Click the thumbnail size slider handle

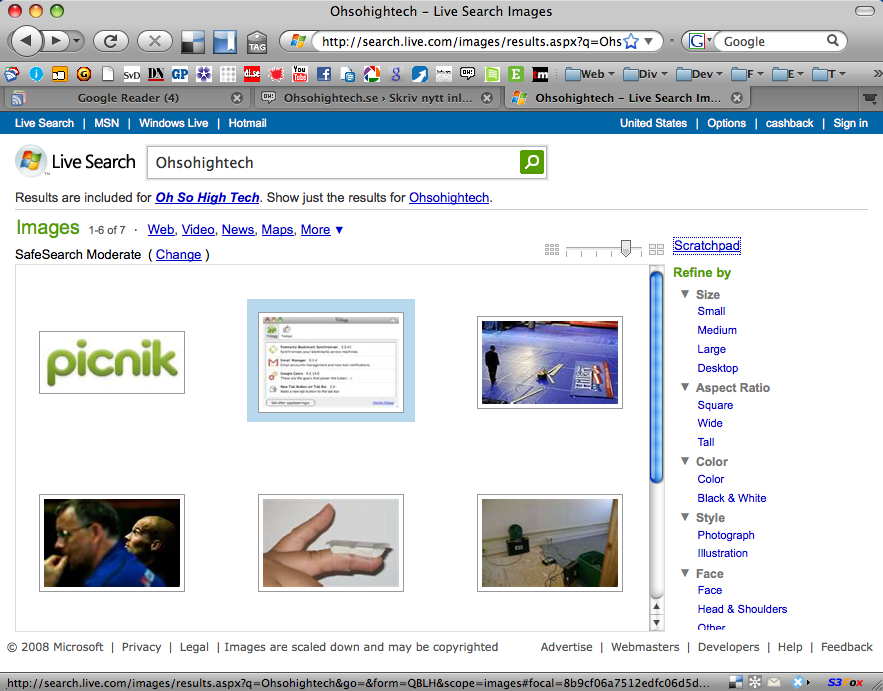tap(626, 248)
